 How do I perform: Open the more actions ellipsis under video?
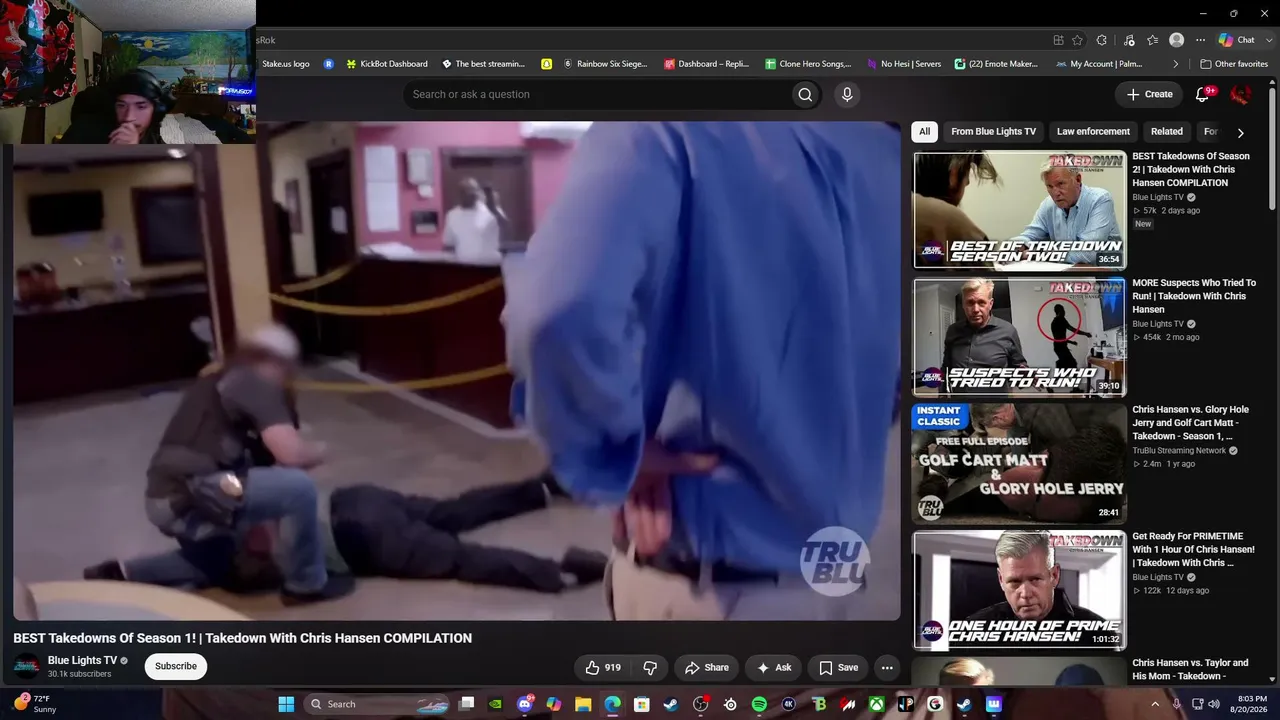pos(887,667)
